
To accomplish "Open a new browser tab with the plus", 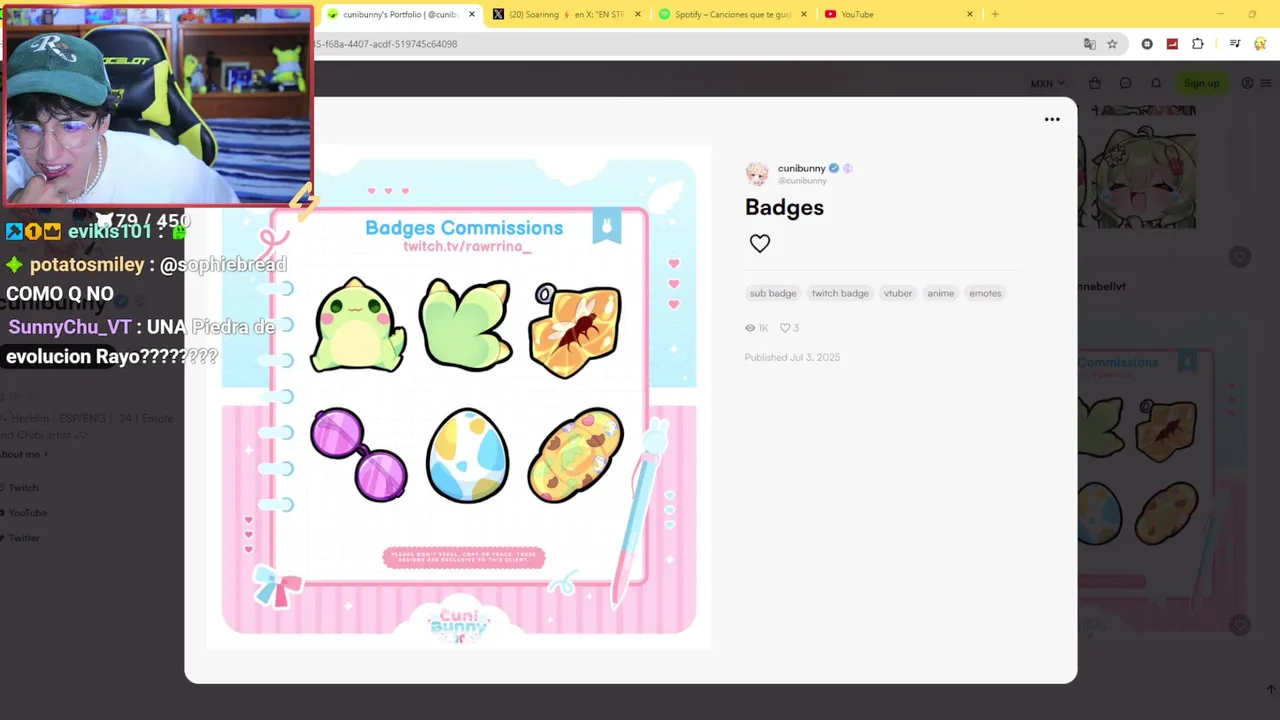I will [x=995, y=14].
